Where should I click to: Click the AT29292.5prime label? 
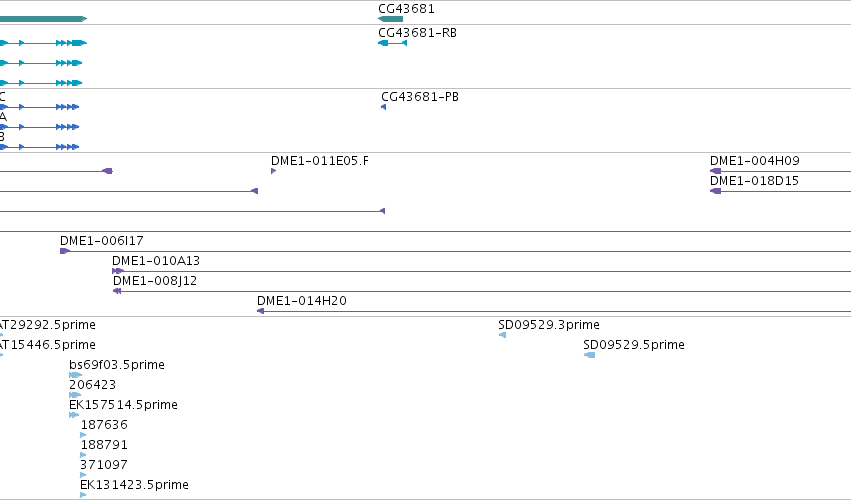click(48, 325)
